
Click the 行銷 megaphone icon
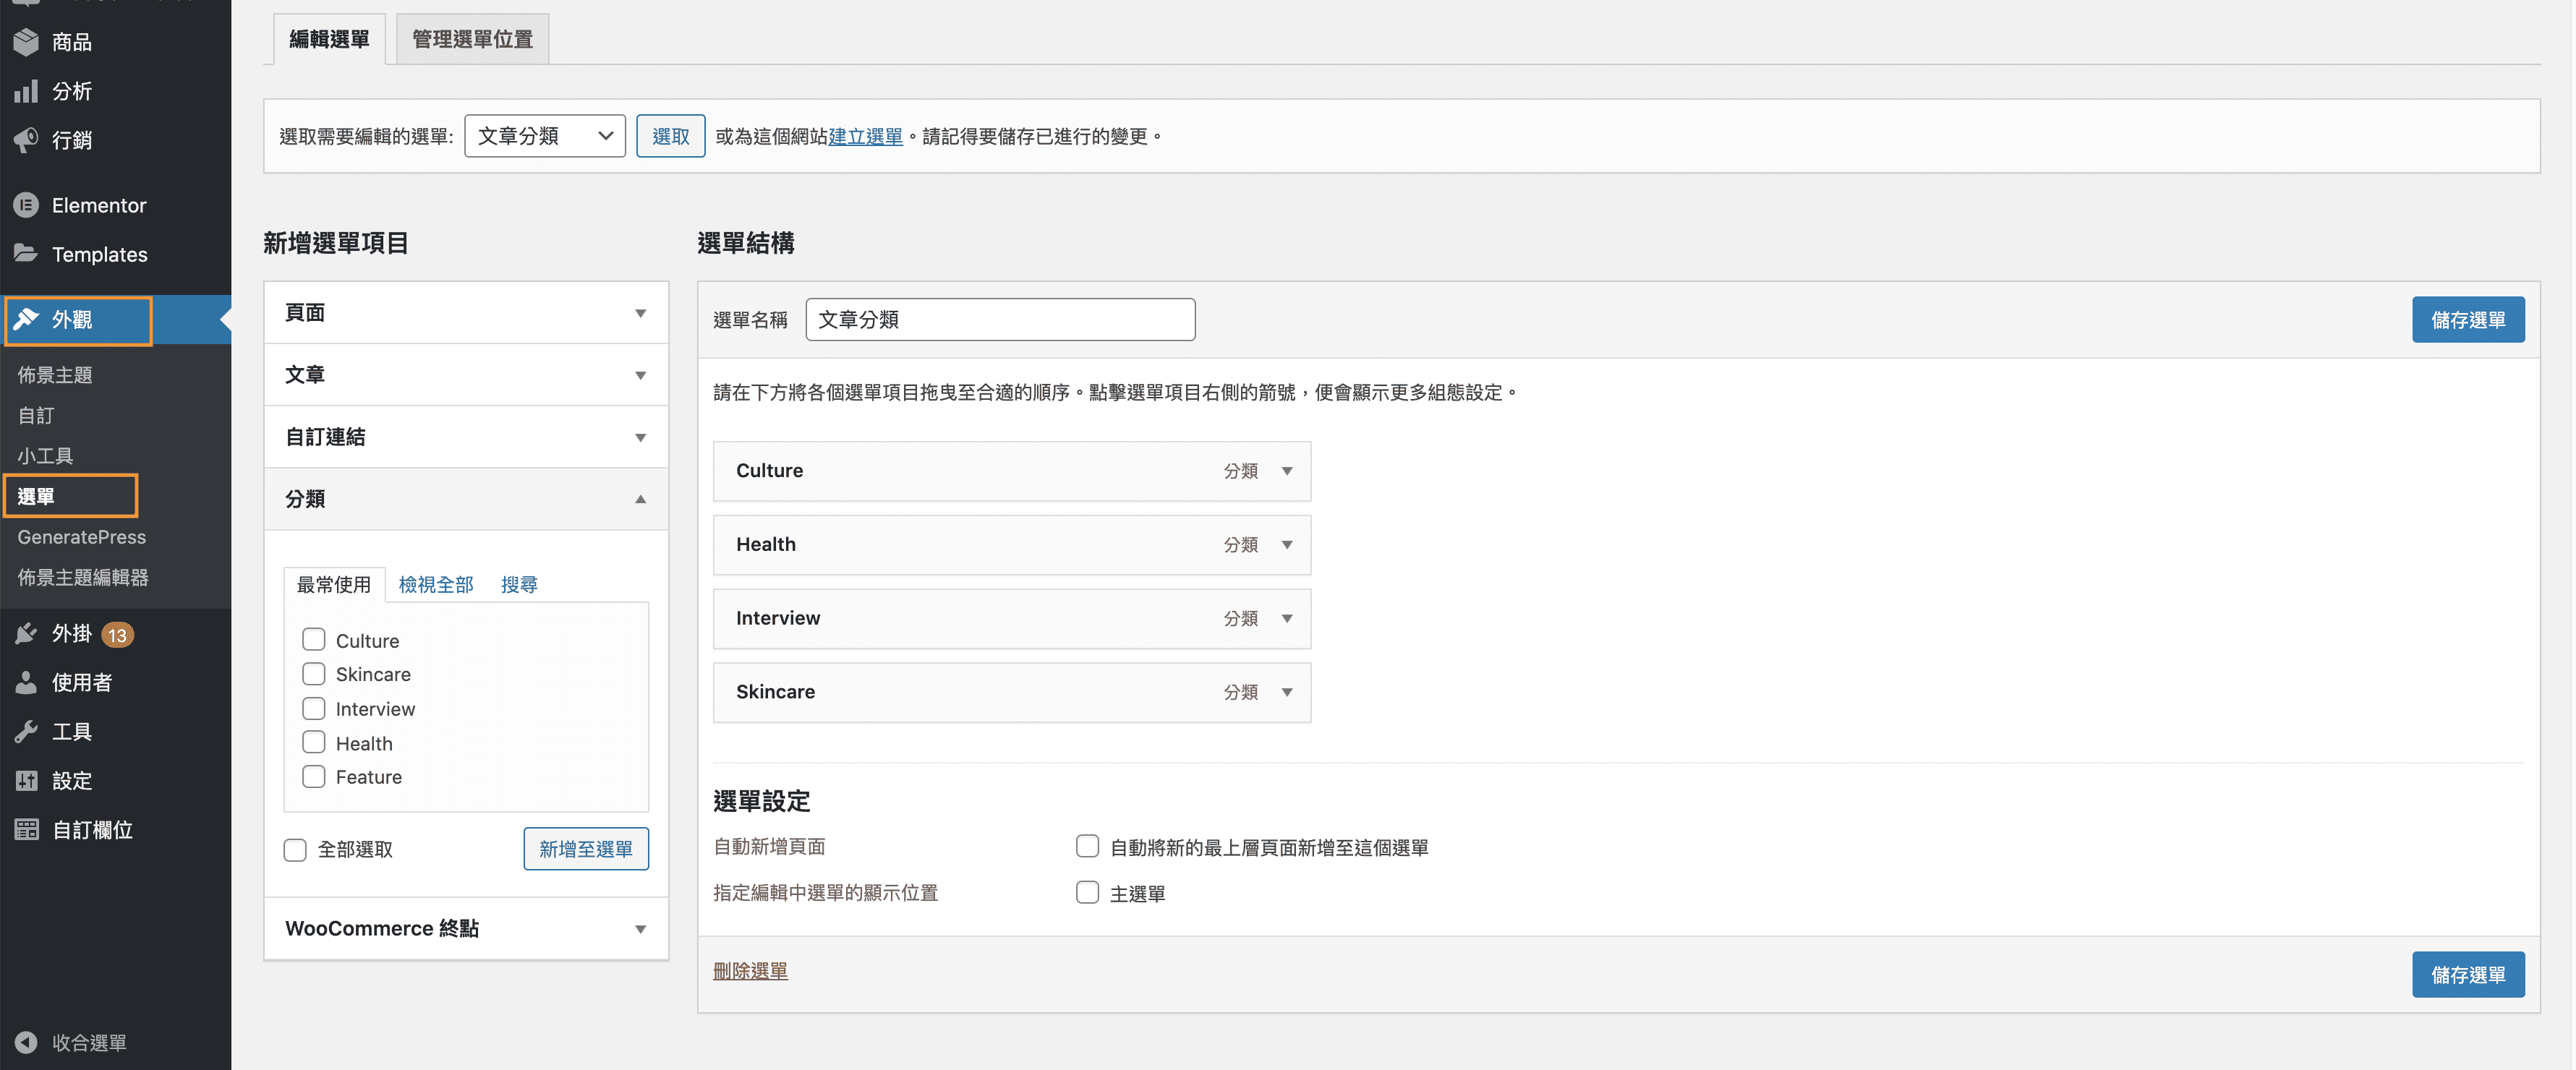pyautogui.click(x=26, y=140)
